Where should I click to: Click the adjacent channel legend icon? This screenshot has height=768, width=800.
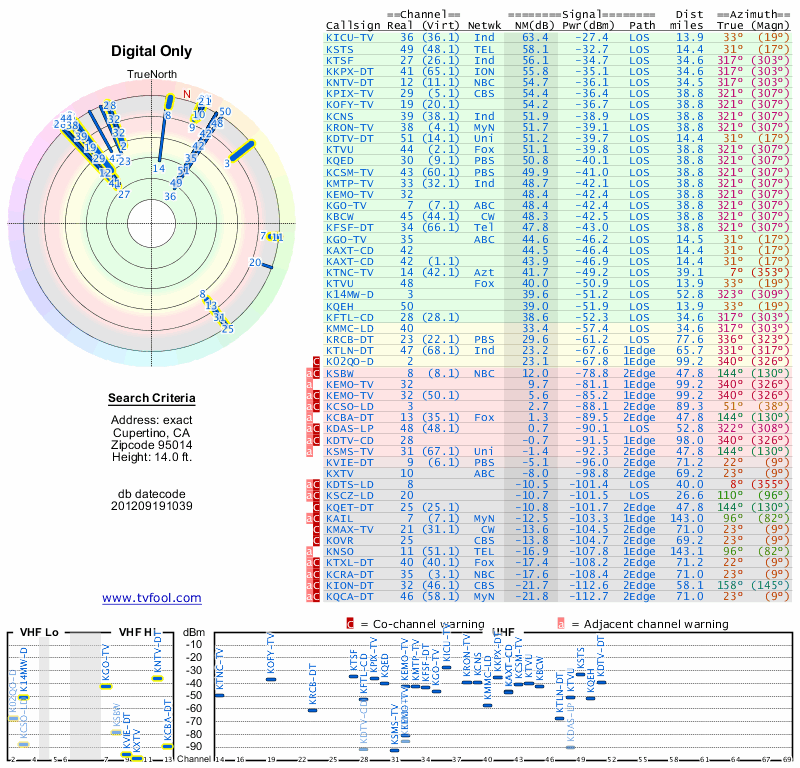point(561,624)
